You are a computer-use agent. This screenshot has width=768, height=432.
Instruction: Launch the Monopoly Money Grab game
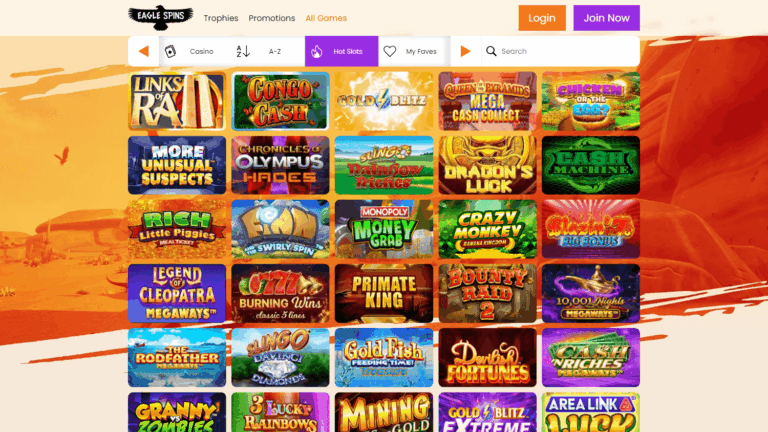[384, 229]
